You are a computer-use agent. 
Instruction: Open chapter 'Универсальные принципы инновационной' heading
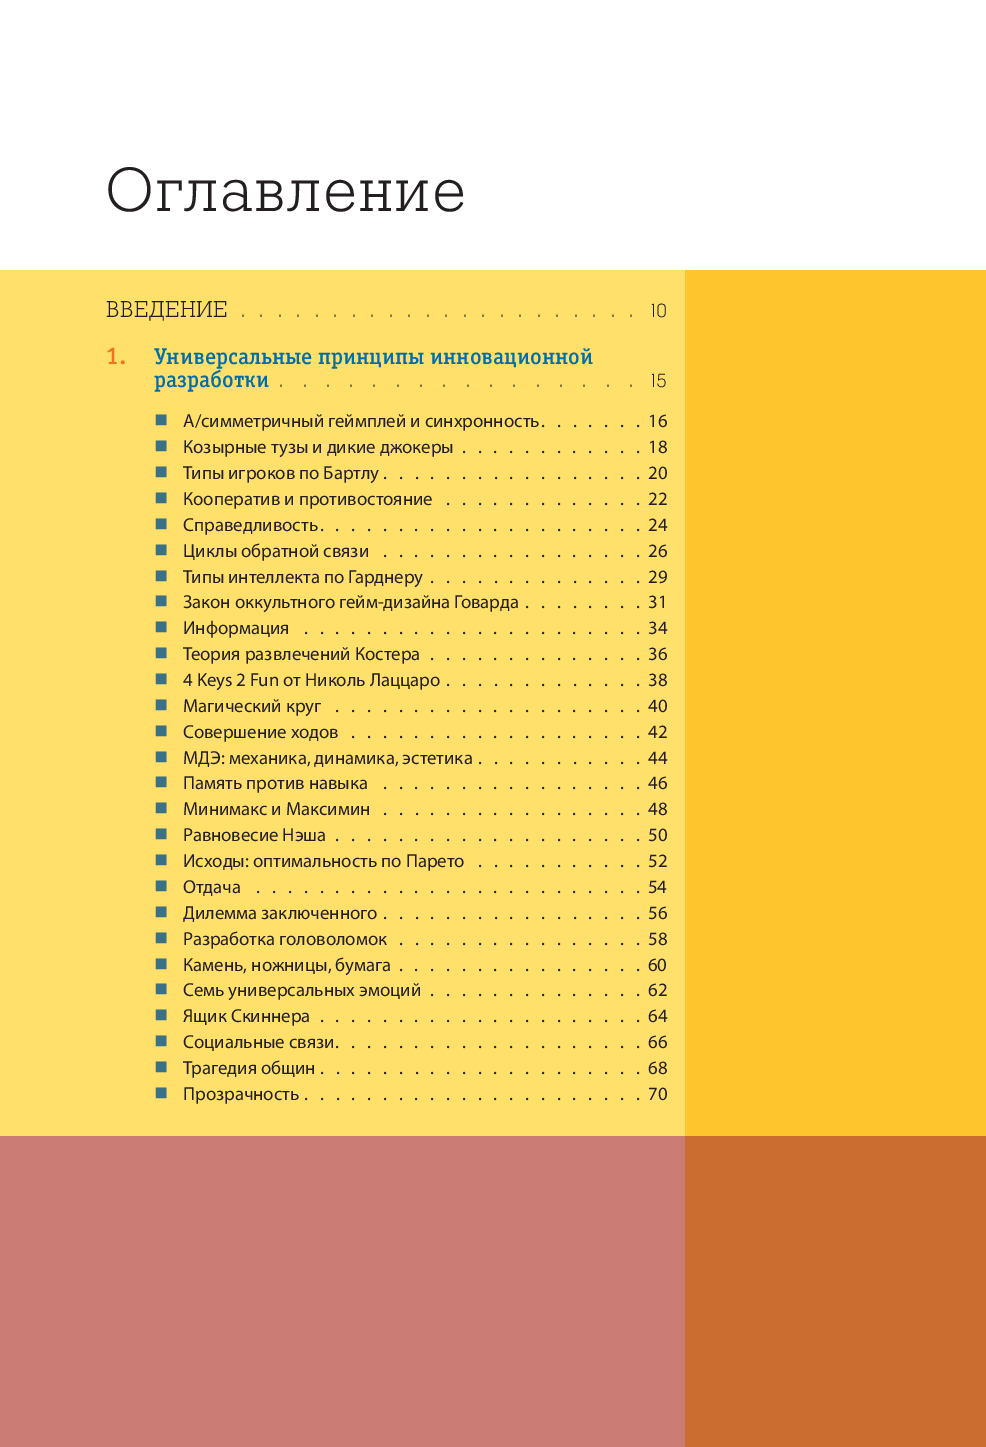pyautogui.click(x=373, y=357)
